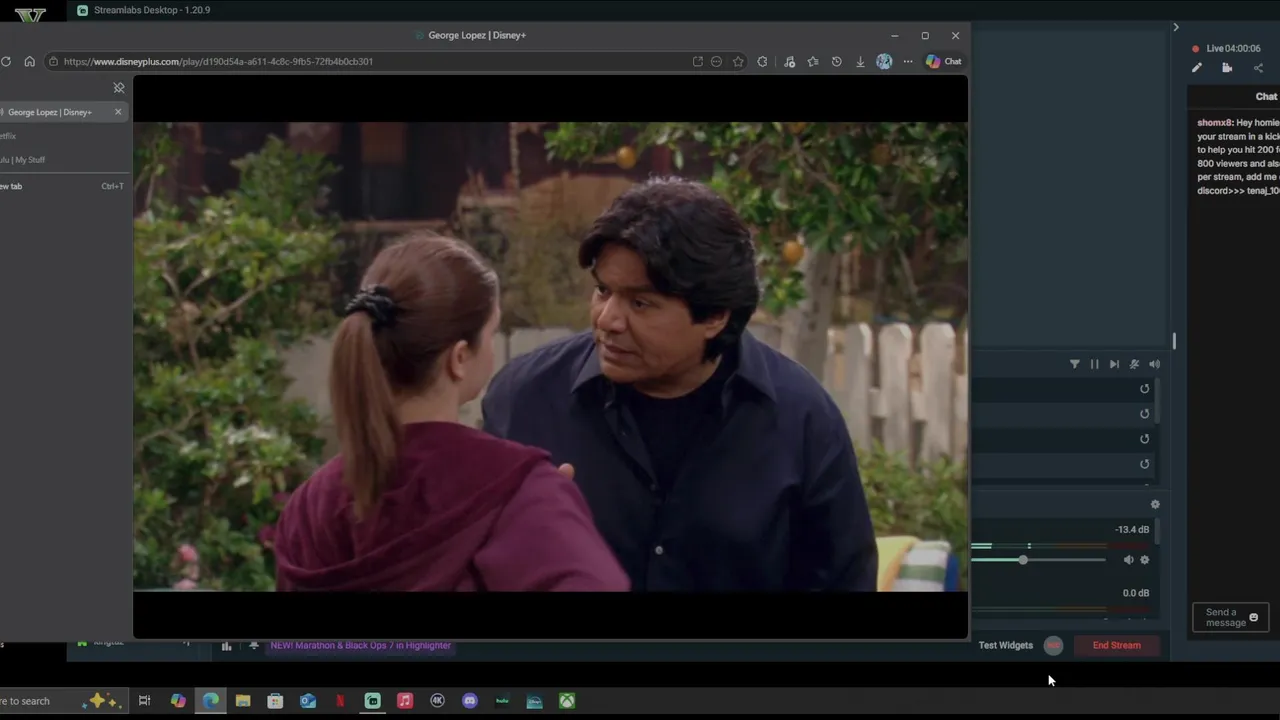Image resolution: width=1280 pixels, height=720 pixels.
Task: Open Streamlabs filter funnel icon in feed panel
Action: [1075, 364]
